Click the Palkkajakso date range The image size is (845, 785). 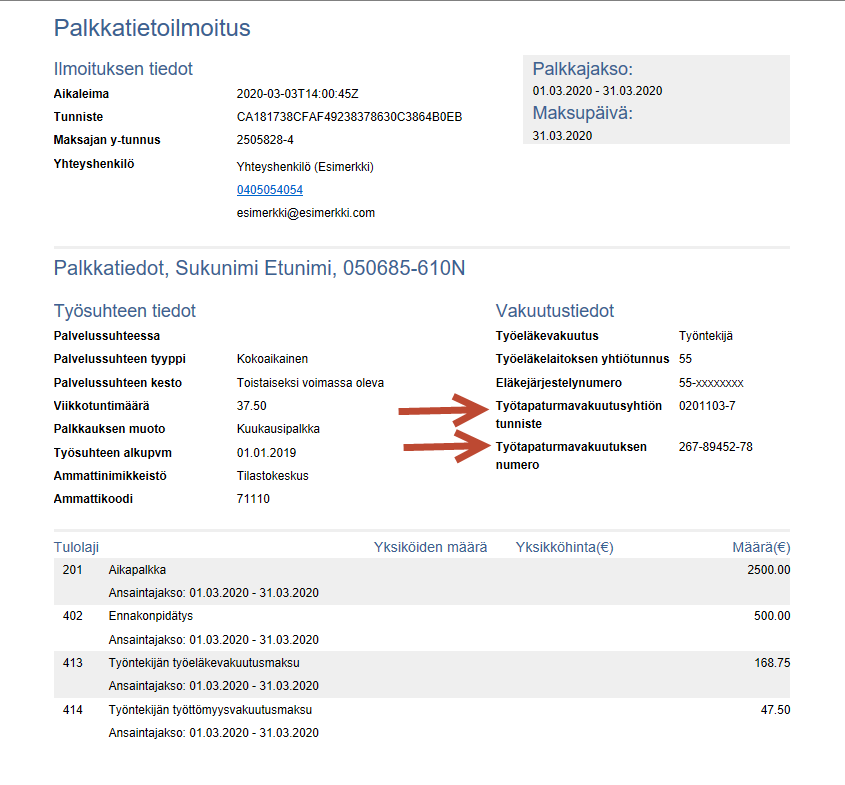point(597,91)
